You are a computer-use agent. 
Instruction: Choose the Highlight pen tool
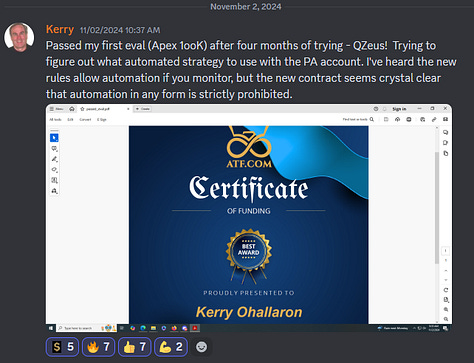click(54, 159)
